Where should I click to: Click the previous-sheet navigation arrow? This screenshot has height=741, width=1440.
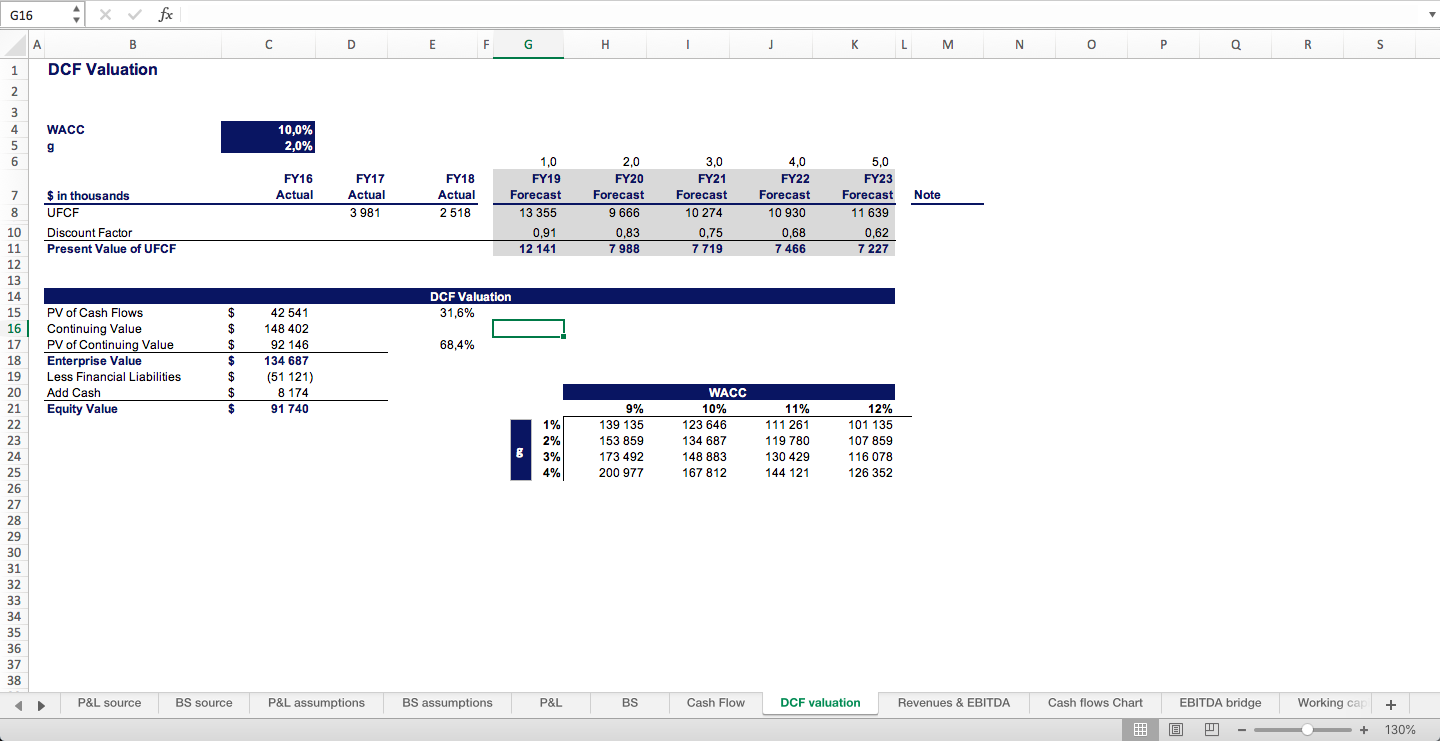click(x=19, y=704)
